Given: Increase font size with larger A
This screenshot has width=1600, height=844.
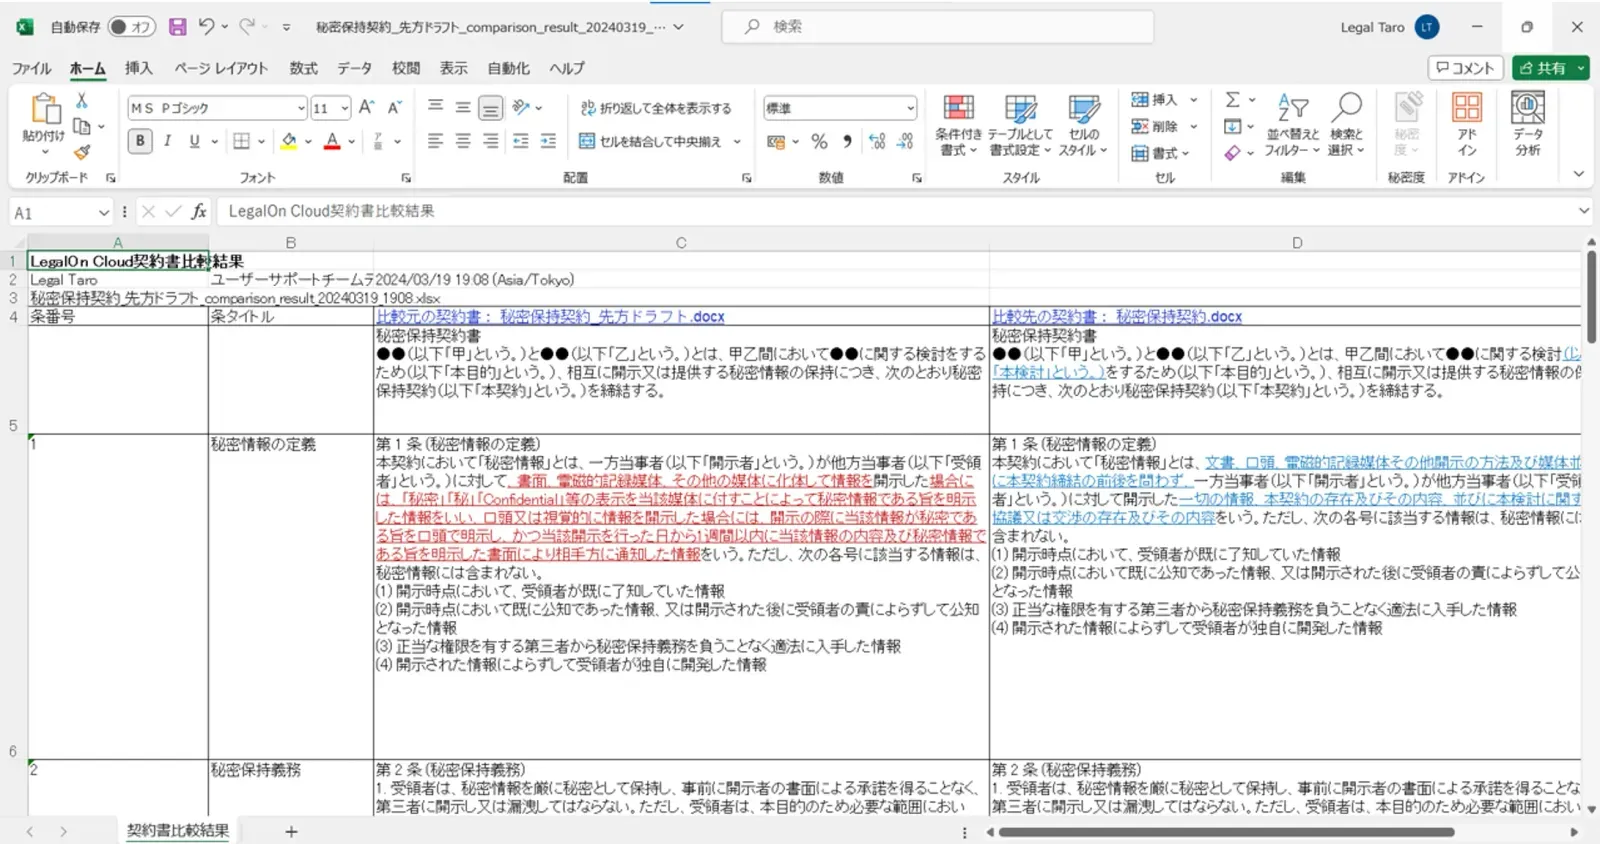Looking at the screenshot, I should (x=366, y=108).
